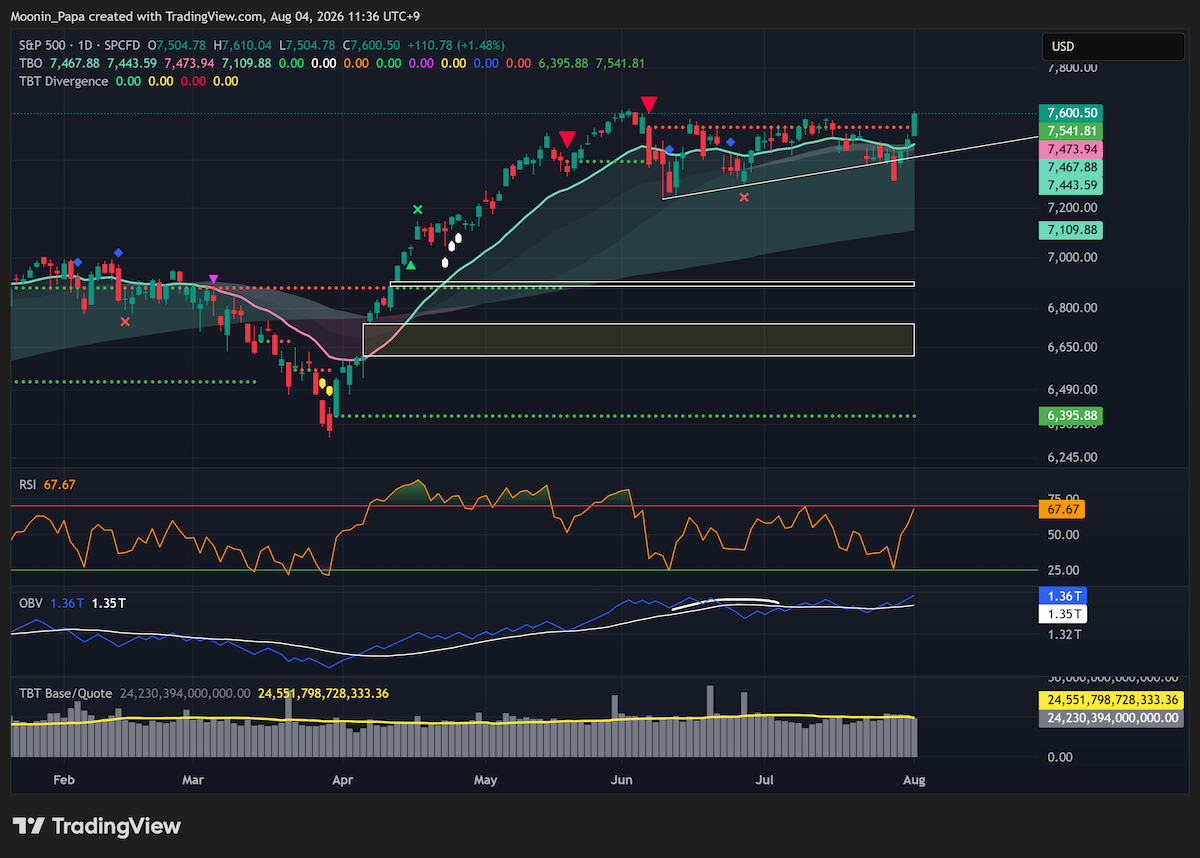Click the Jun label on the time axis
This screenshot has height=858, width=1200.
(622, 780)
